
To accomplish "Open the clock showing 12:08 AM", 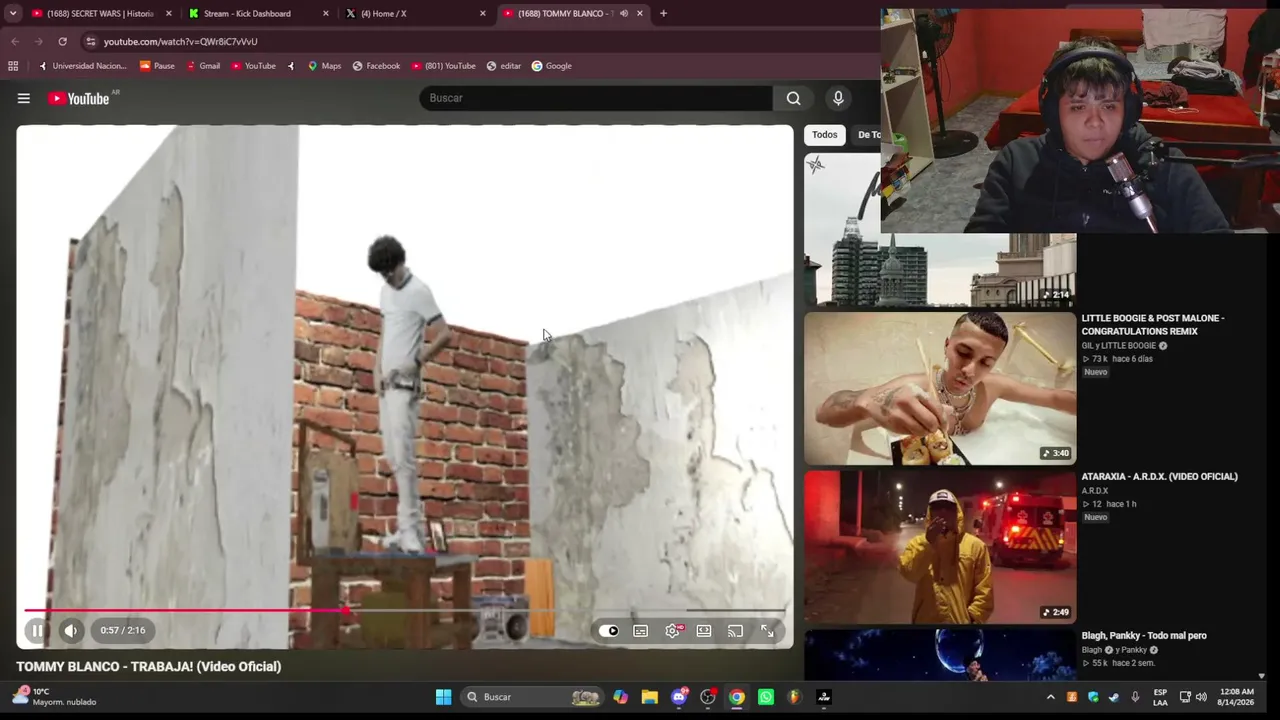I will coord(1236,697).
